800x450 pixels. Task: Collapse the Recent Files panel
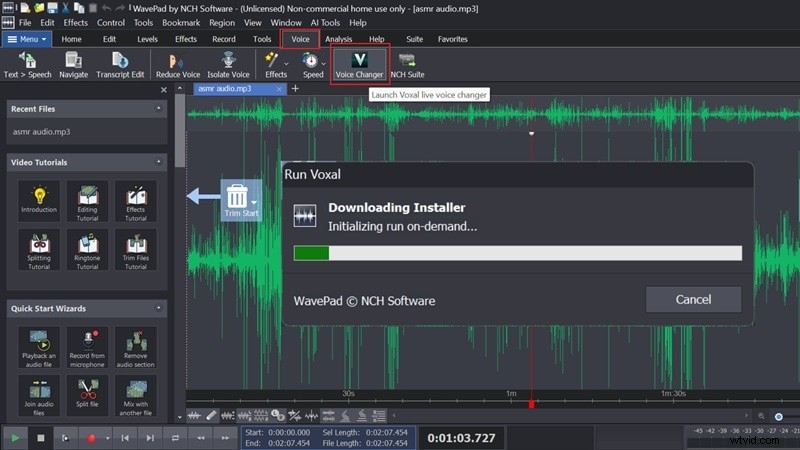tap(158, 108)
